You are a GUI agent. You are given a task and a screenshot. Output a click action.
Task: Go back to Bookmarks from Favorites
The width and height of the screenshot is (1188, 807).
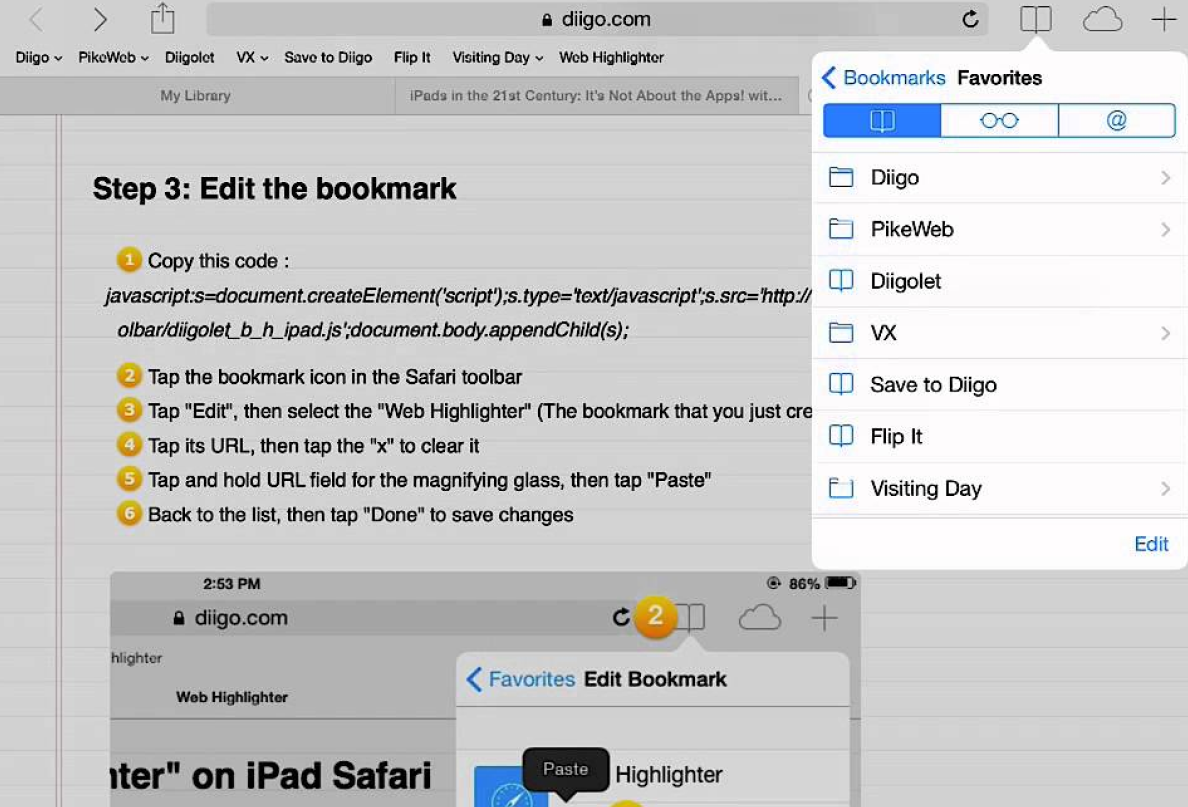(883, 78)
